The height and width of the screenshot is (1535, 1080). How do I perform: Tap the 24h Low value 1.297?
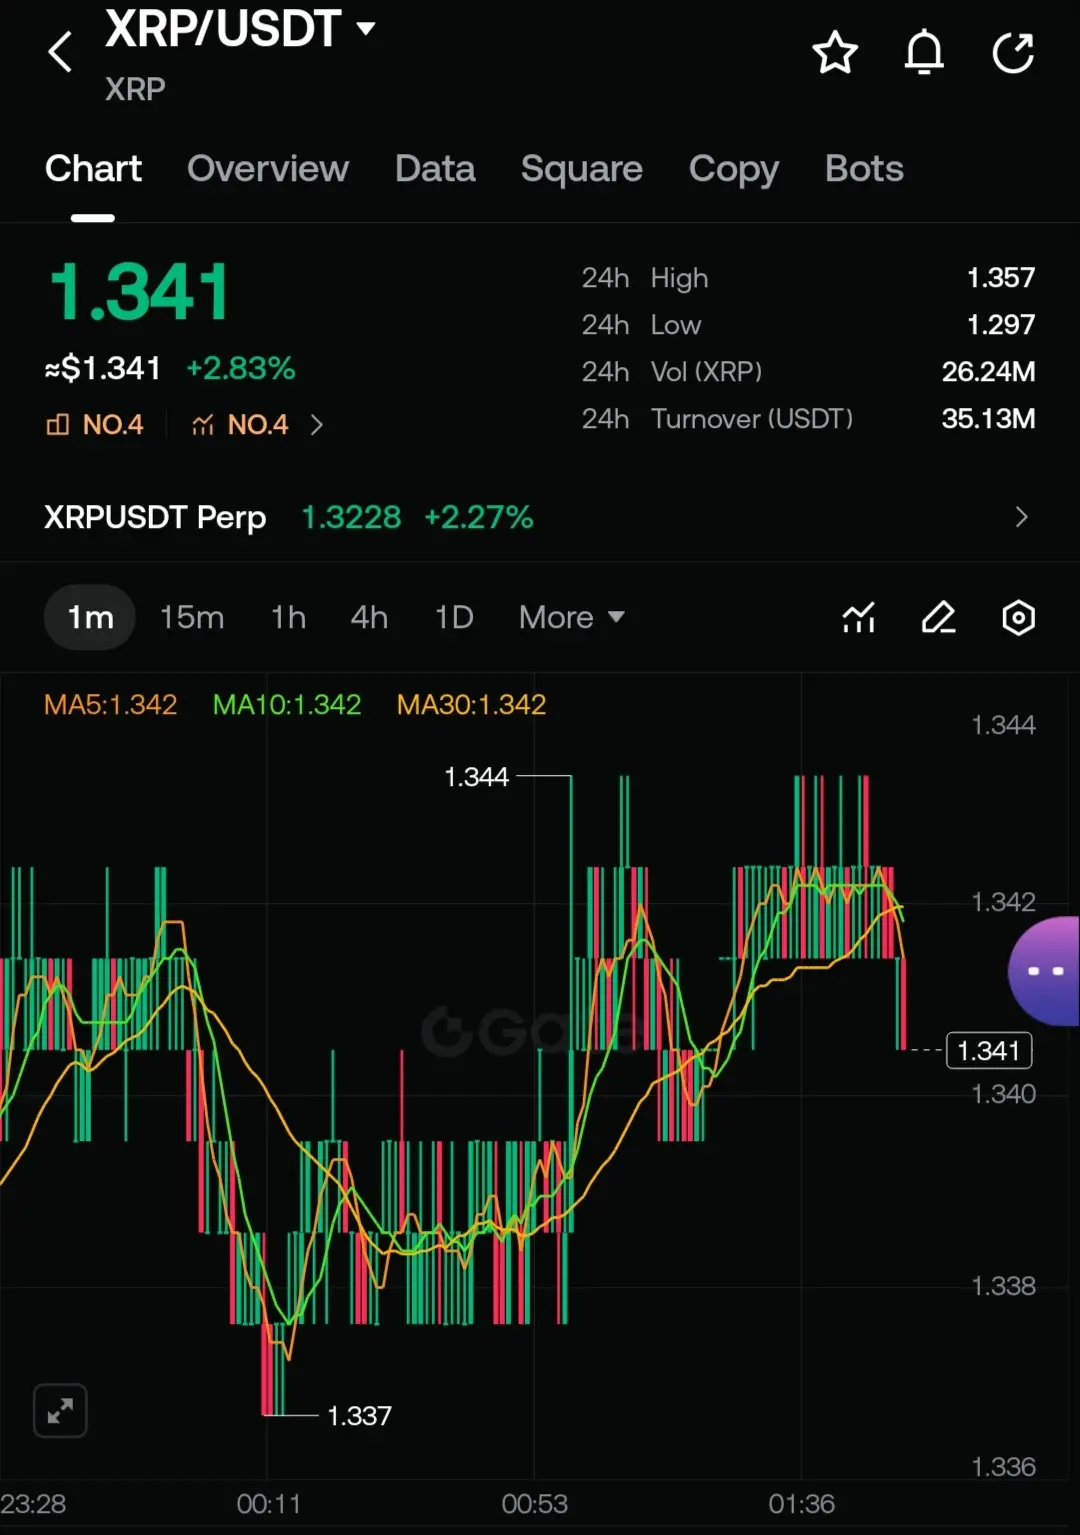click(1001, 325)
